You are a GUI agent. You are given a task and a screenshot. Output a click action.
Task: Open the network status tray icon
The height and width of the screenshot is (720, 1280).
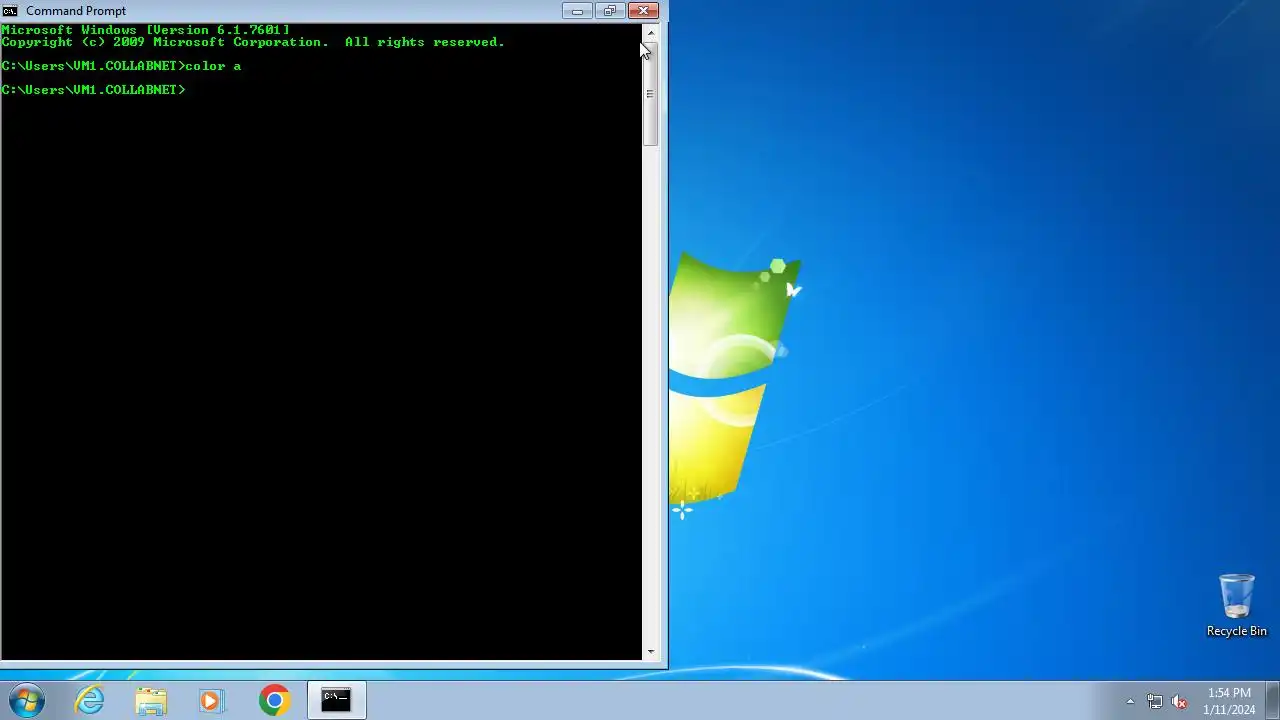(1155, 701)
